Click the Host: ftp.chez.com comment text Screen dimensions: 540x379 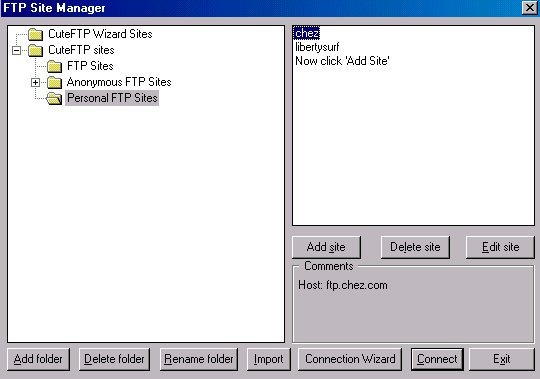point(343,285)
